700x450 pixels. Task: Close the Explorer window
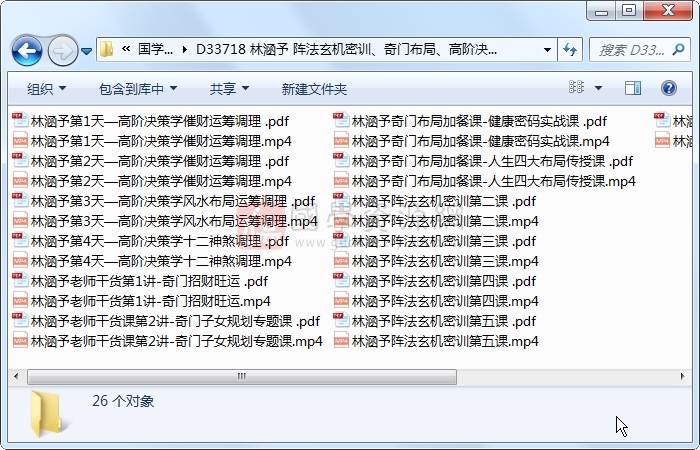(x=668, y=11)
